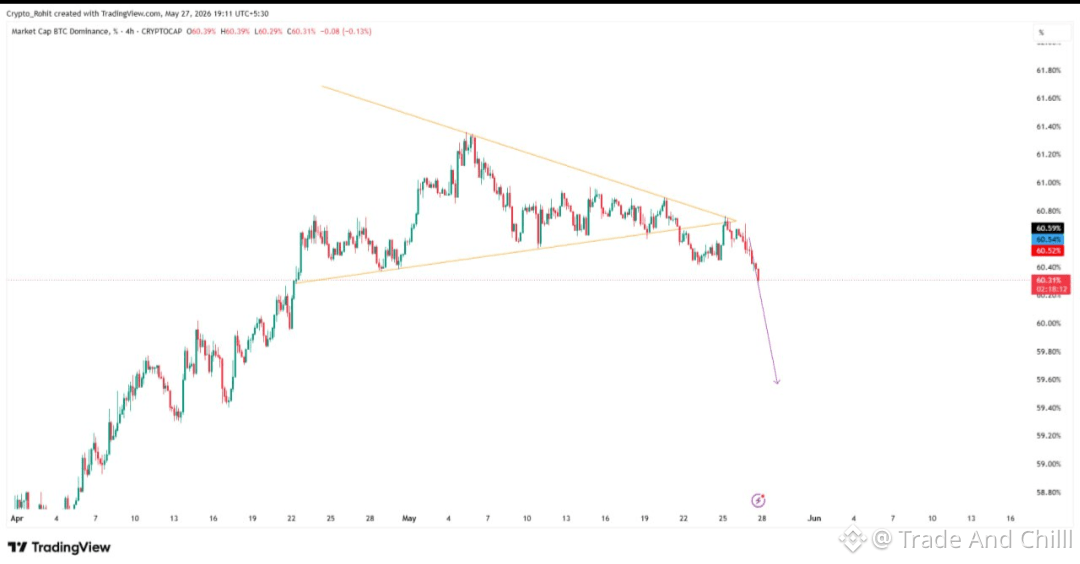Select the ascending lower orange trendline

coord(517,251)
